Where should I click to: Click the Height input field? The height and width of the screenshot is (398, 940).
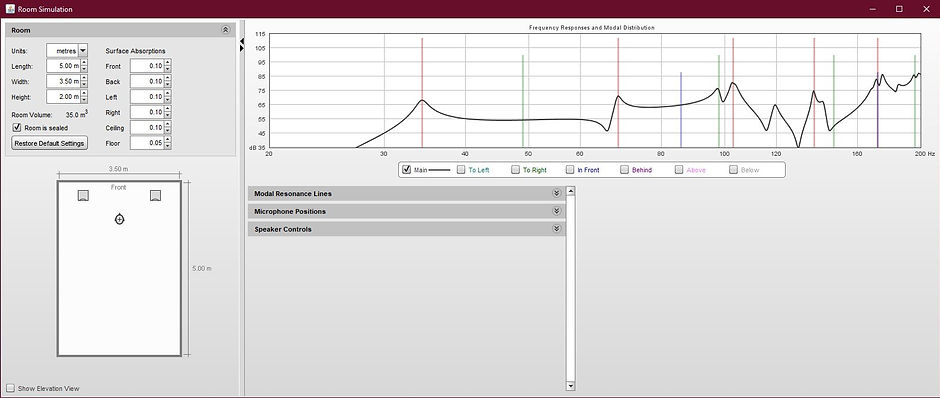[63, 97]
